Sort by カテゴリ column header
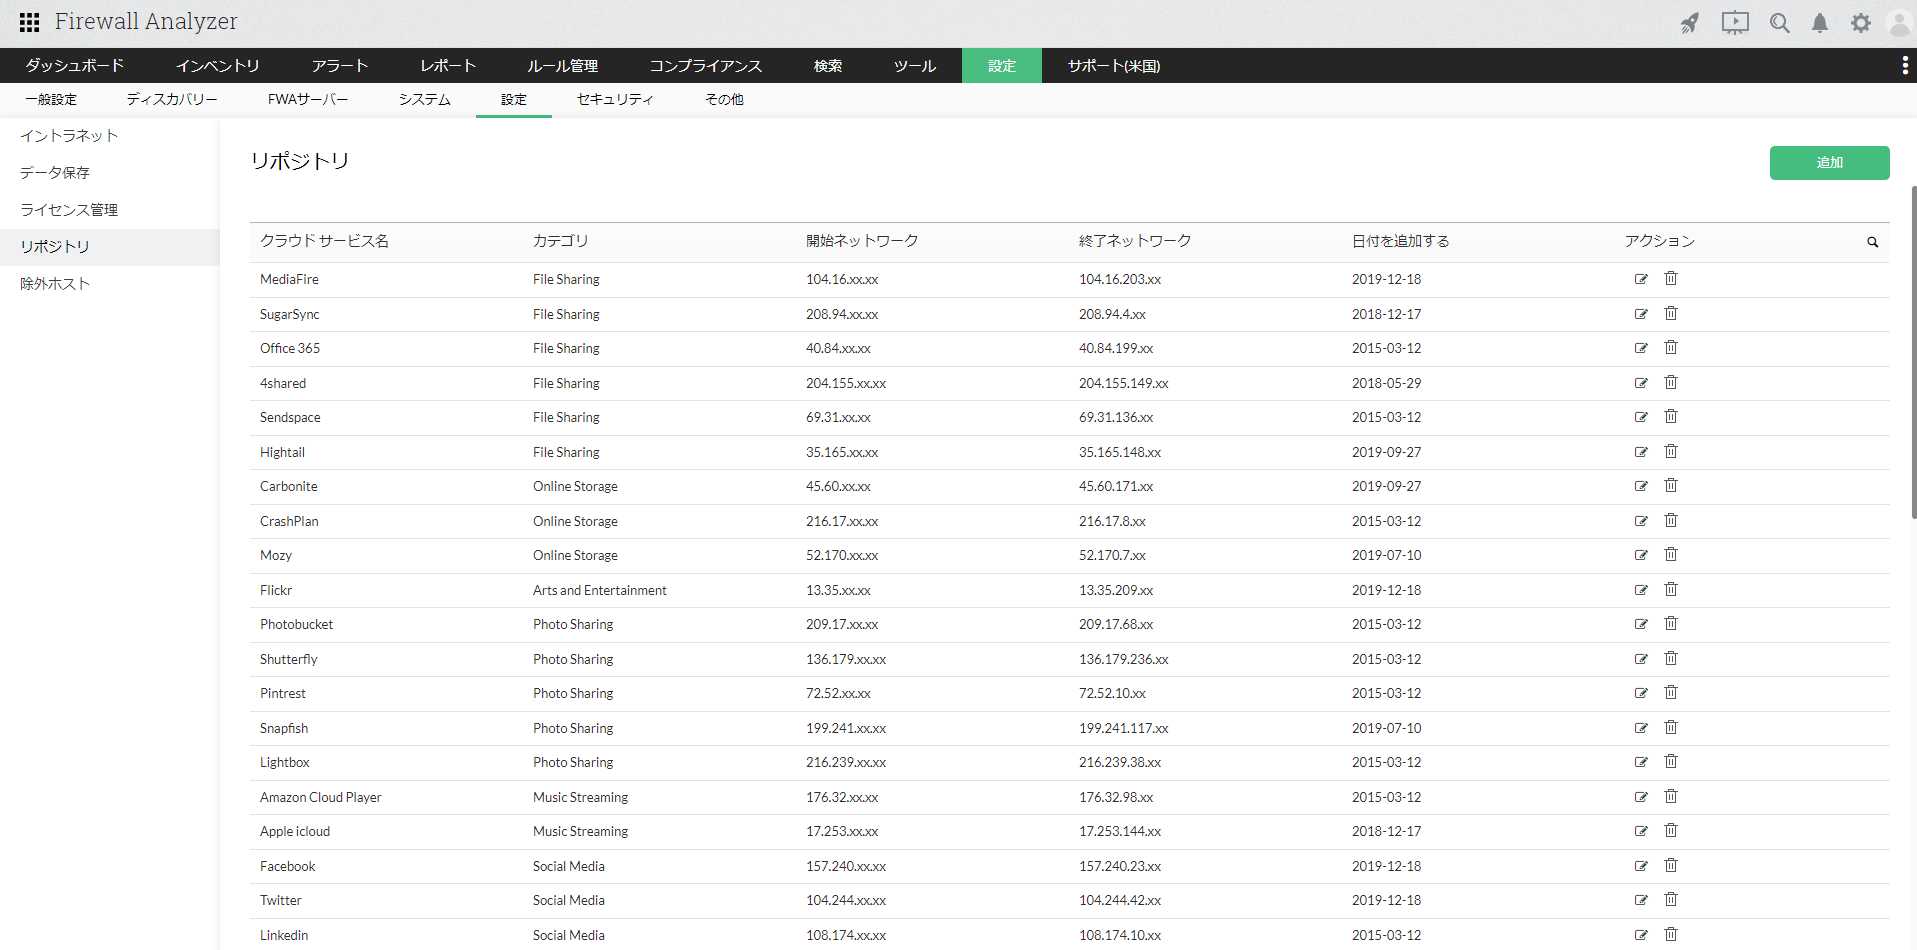The image size is (1917, 950). coord(561,241)
